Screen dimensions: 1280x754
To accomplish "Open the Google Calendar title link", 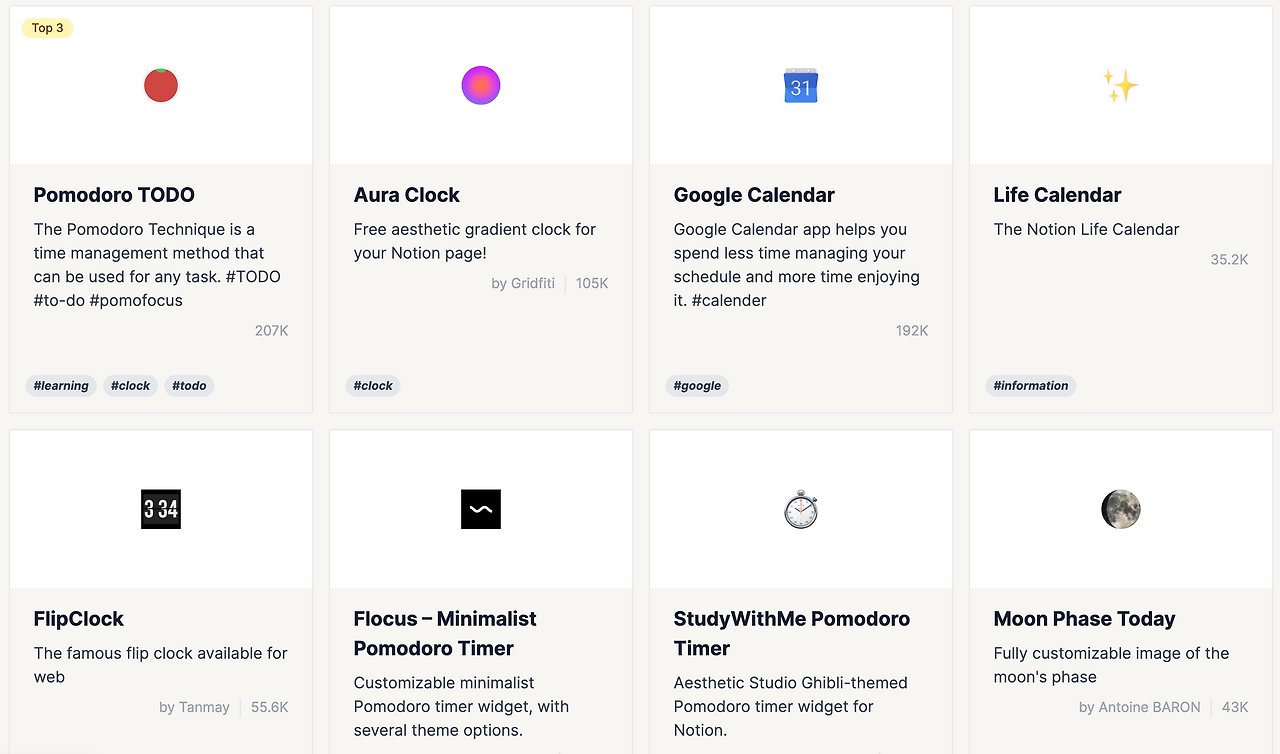I will [x=754, y=195].
